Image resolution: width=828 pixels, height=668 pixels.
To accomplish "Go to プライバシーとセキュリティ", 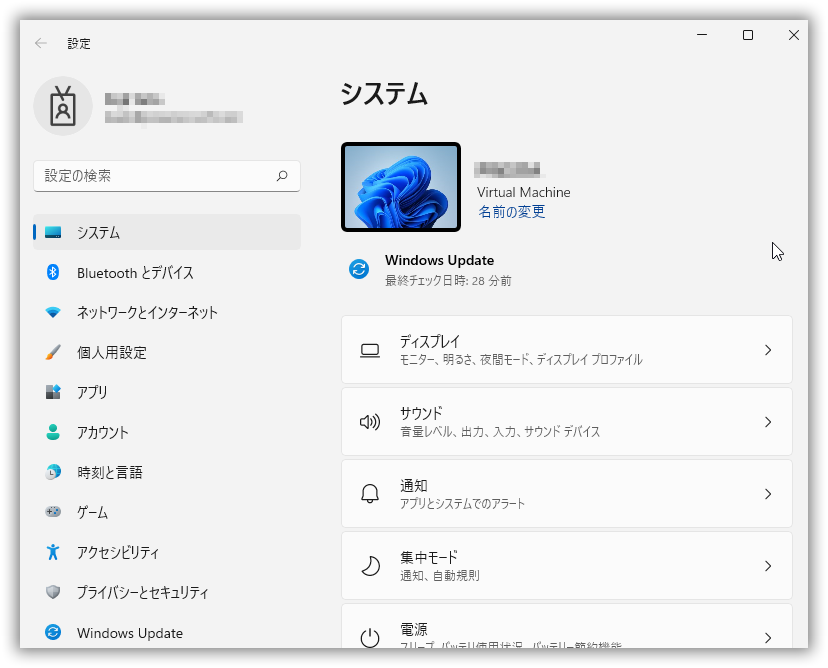I will [x=167, y=592].
